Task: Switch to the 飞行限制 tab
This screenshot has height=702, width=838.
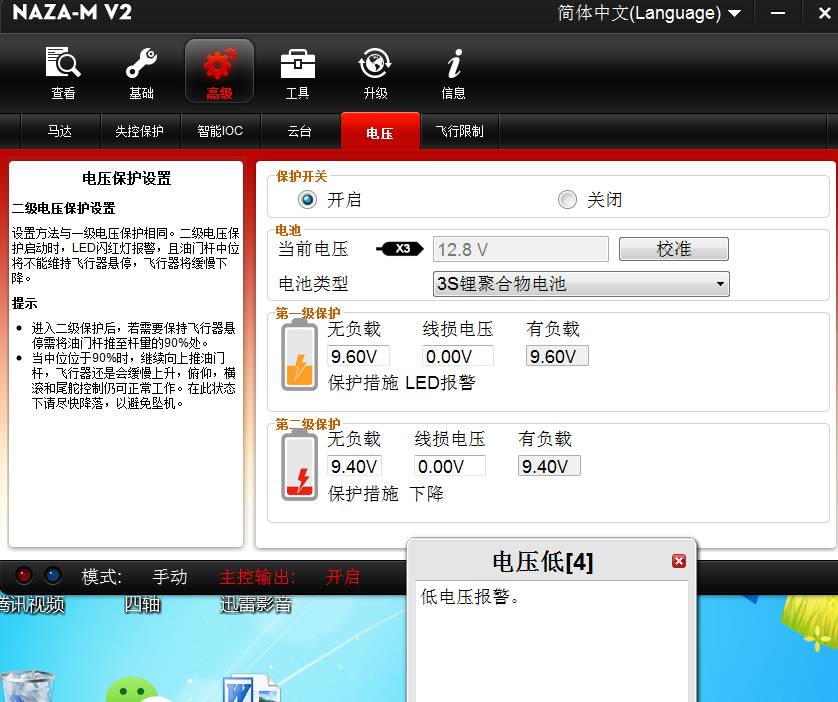Action: pos(460,131)
